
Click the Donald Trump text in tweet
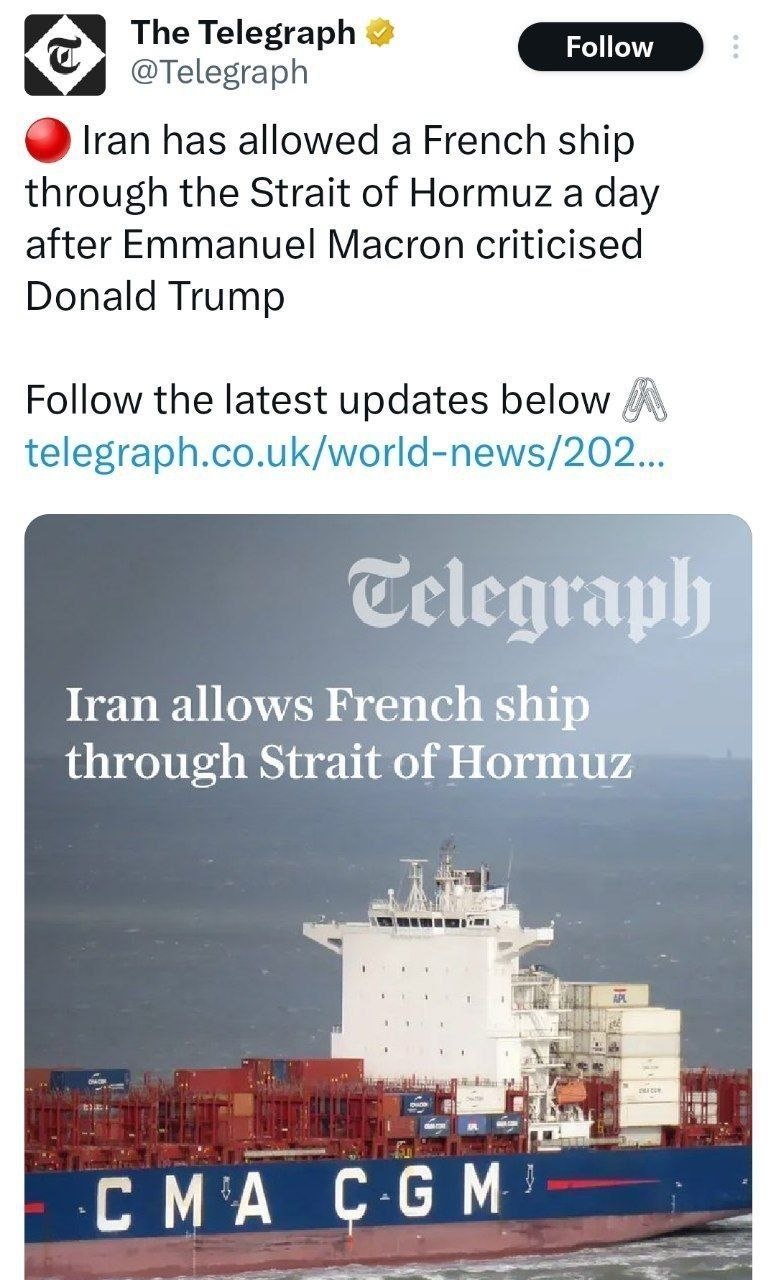(x=155, y=297)
